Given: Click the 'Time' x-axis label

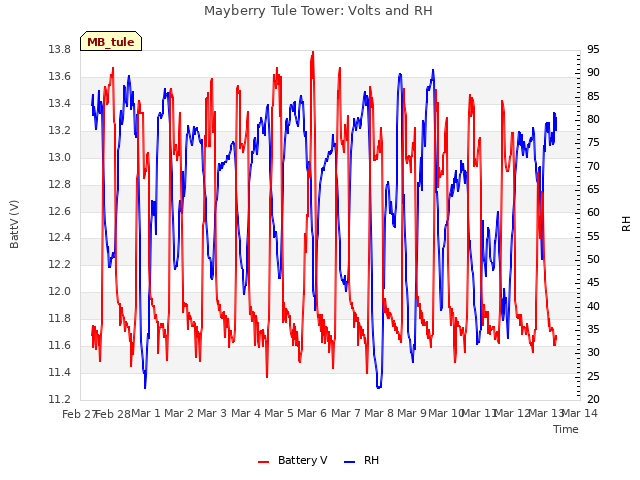Looking at the screenshot, I should coord(566,429).
